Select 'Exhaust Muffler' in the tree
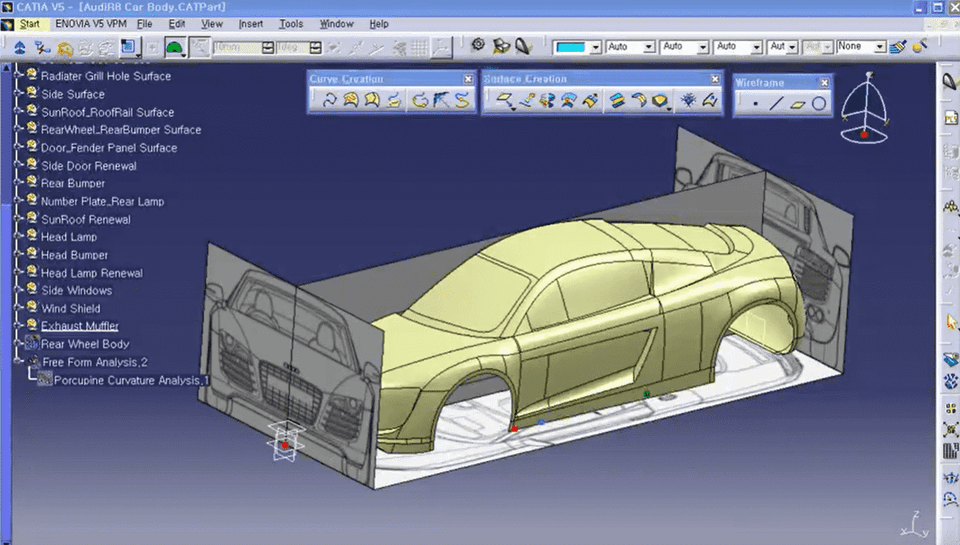960x545 pixels. pos(80,326)
